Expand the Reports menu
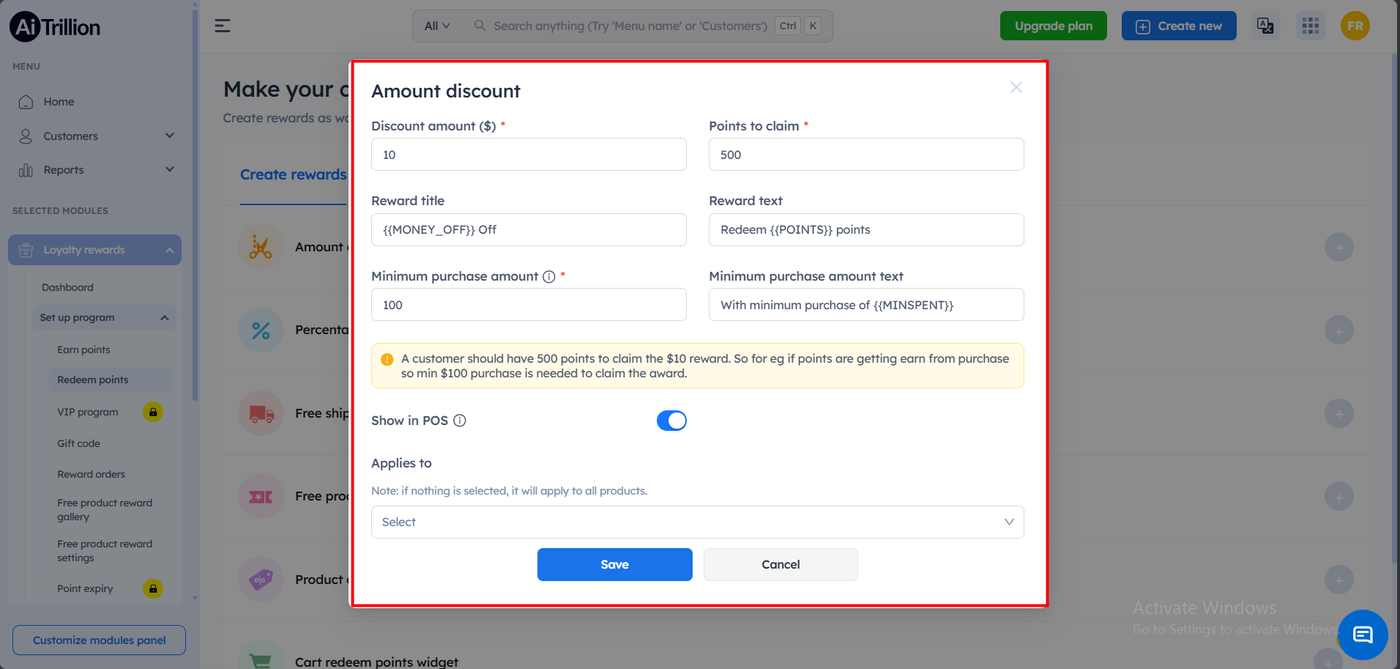This screenshot has width=1400, height=669. tap(96, 170)
